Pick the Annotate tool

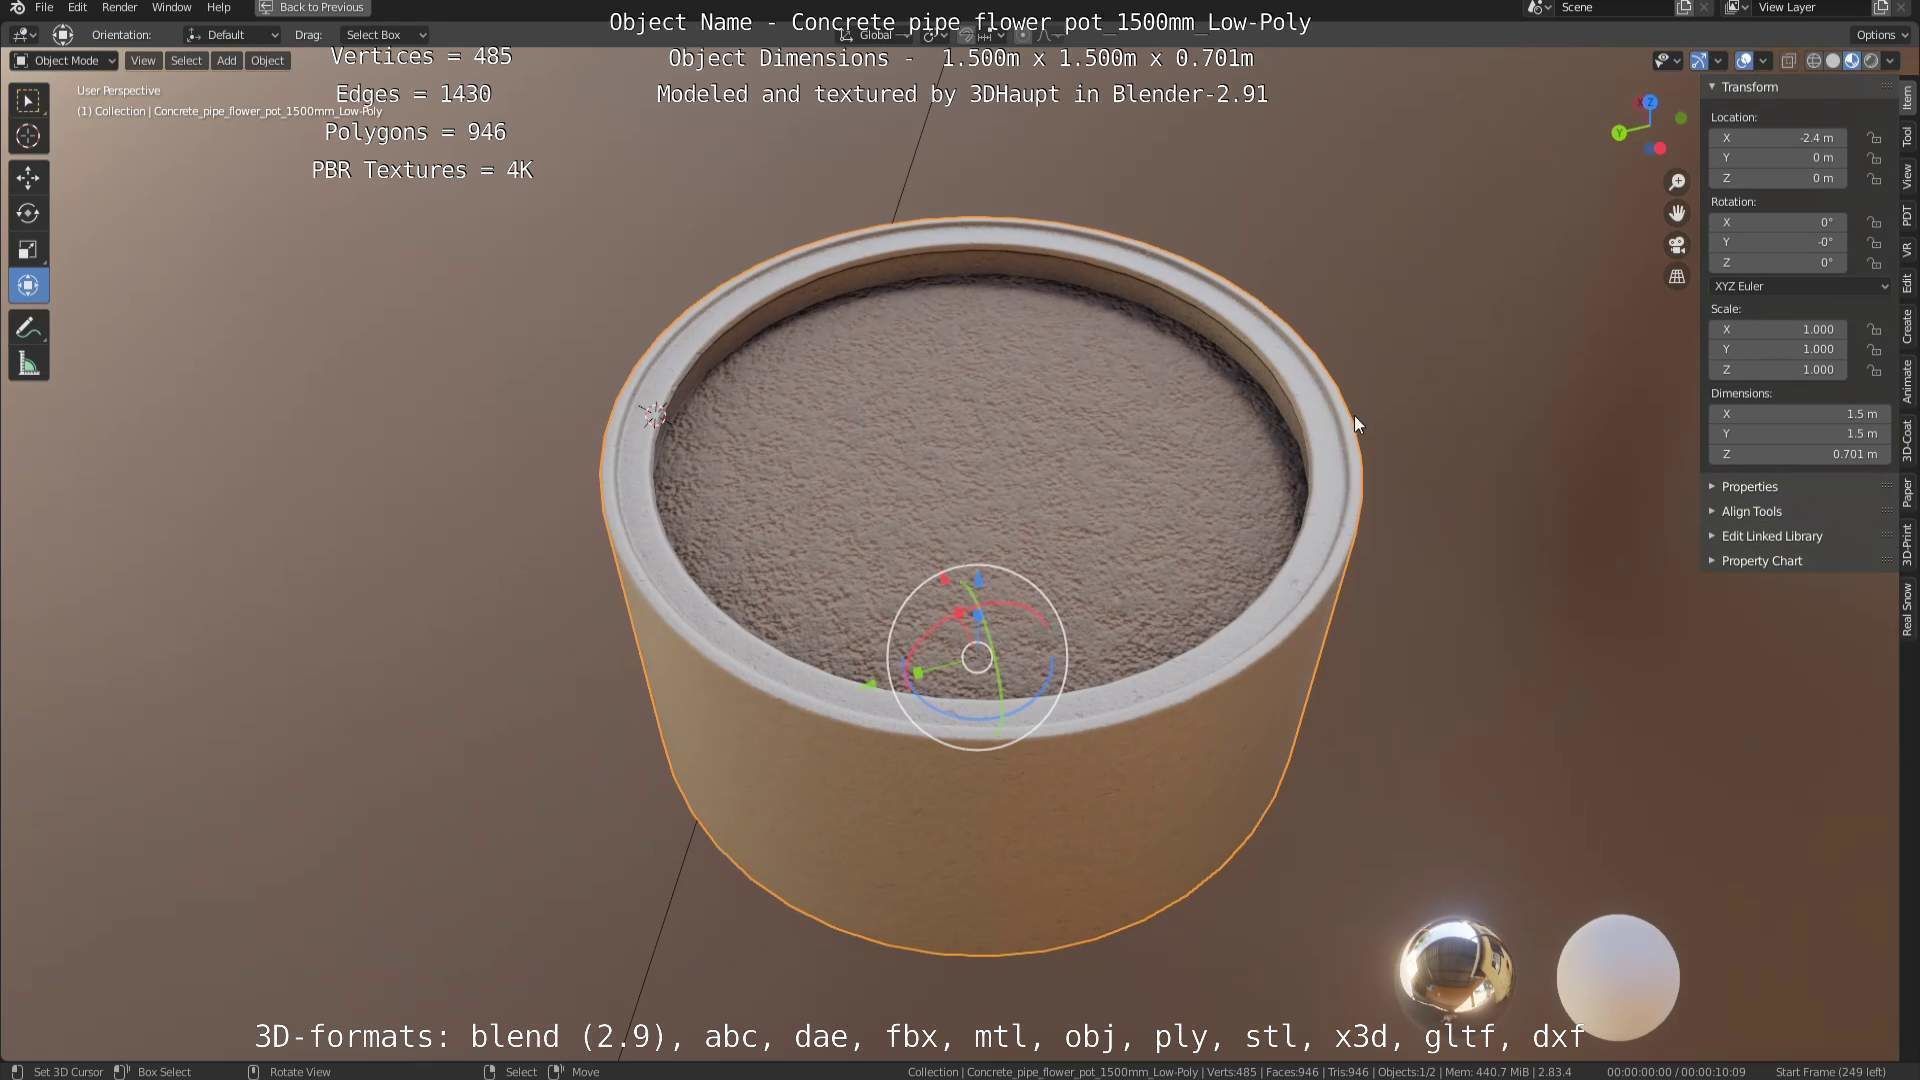pos(28,328)
